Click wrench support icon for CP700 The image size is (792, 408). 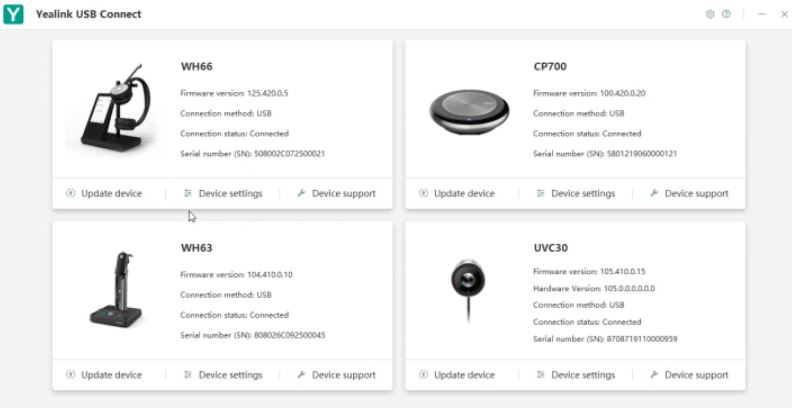point(654,193)
